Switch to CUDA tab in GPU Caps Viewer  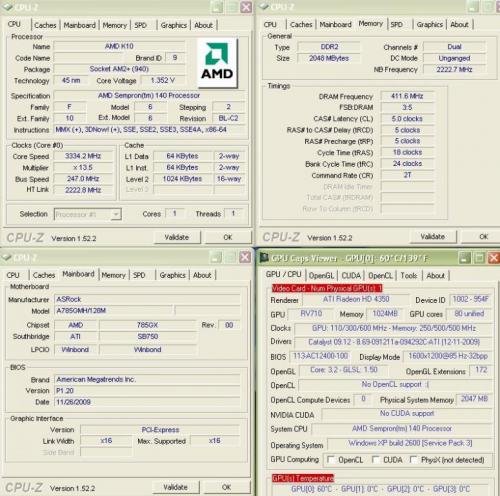point(351,276)
